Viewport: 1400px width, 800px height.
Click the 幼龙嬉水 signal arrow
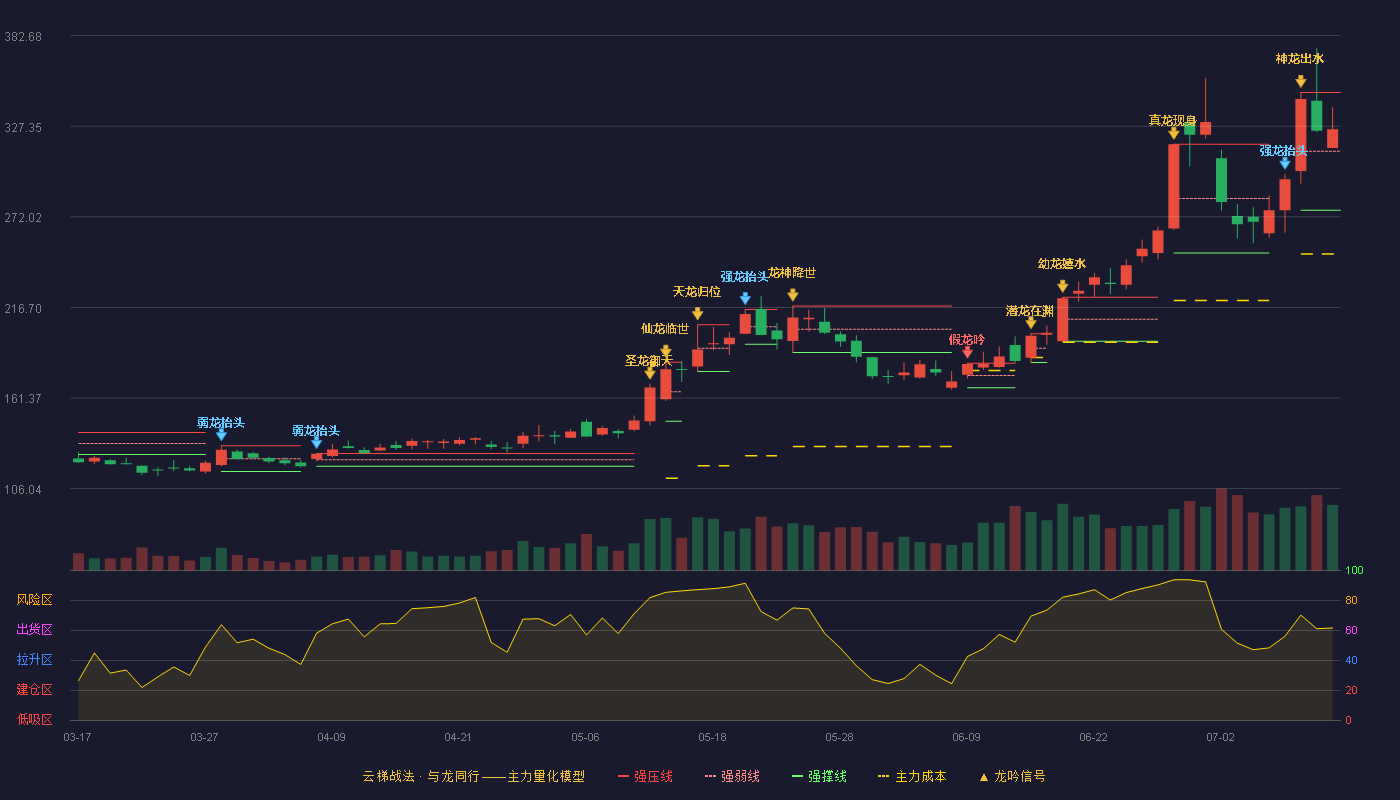pos(1062,286)
